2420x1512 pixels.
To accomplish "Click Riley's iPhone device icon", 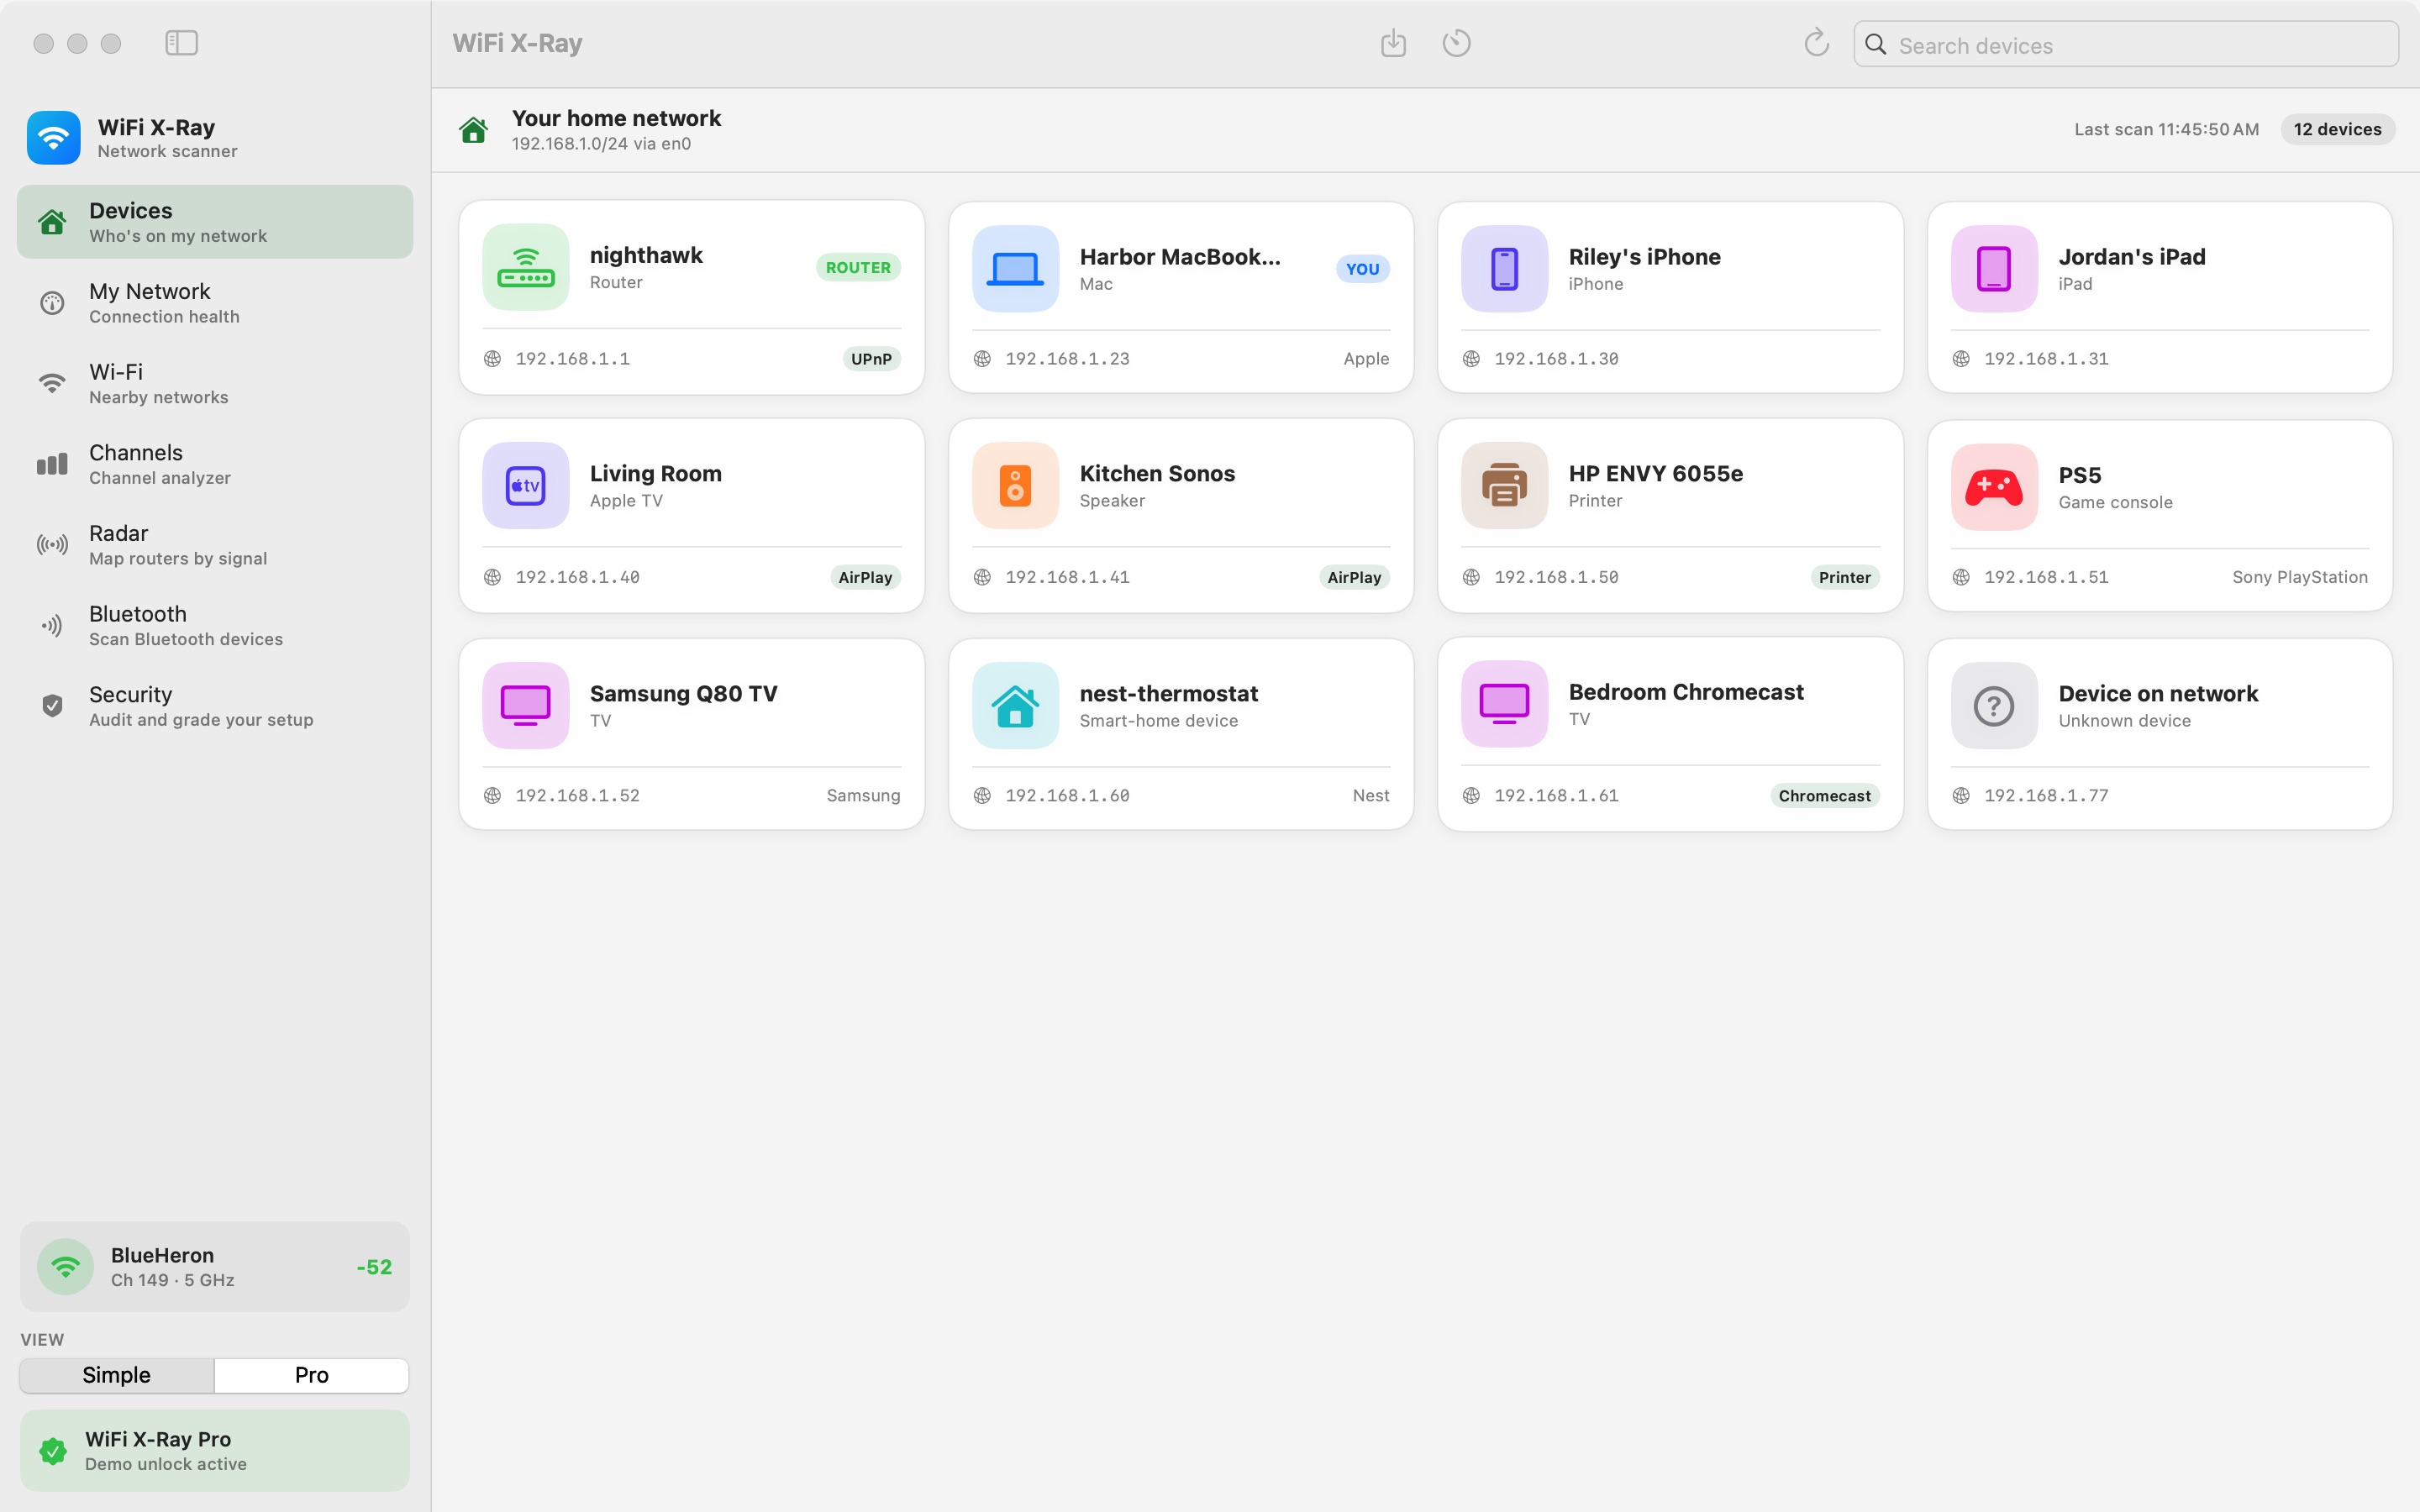I will (1504, 269).
